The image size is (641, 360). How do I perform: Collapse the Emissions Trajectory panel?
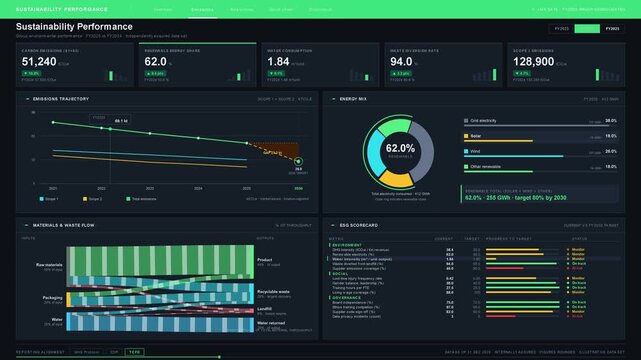point(27,99)
